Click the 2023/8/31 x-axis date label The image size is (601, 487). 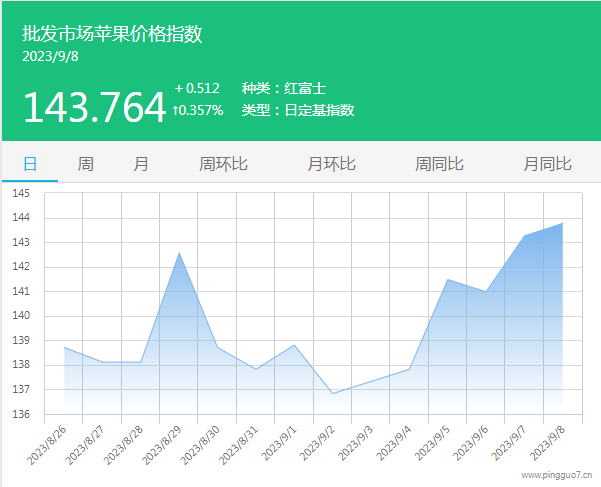[242, 441]
